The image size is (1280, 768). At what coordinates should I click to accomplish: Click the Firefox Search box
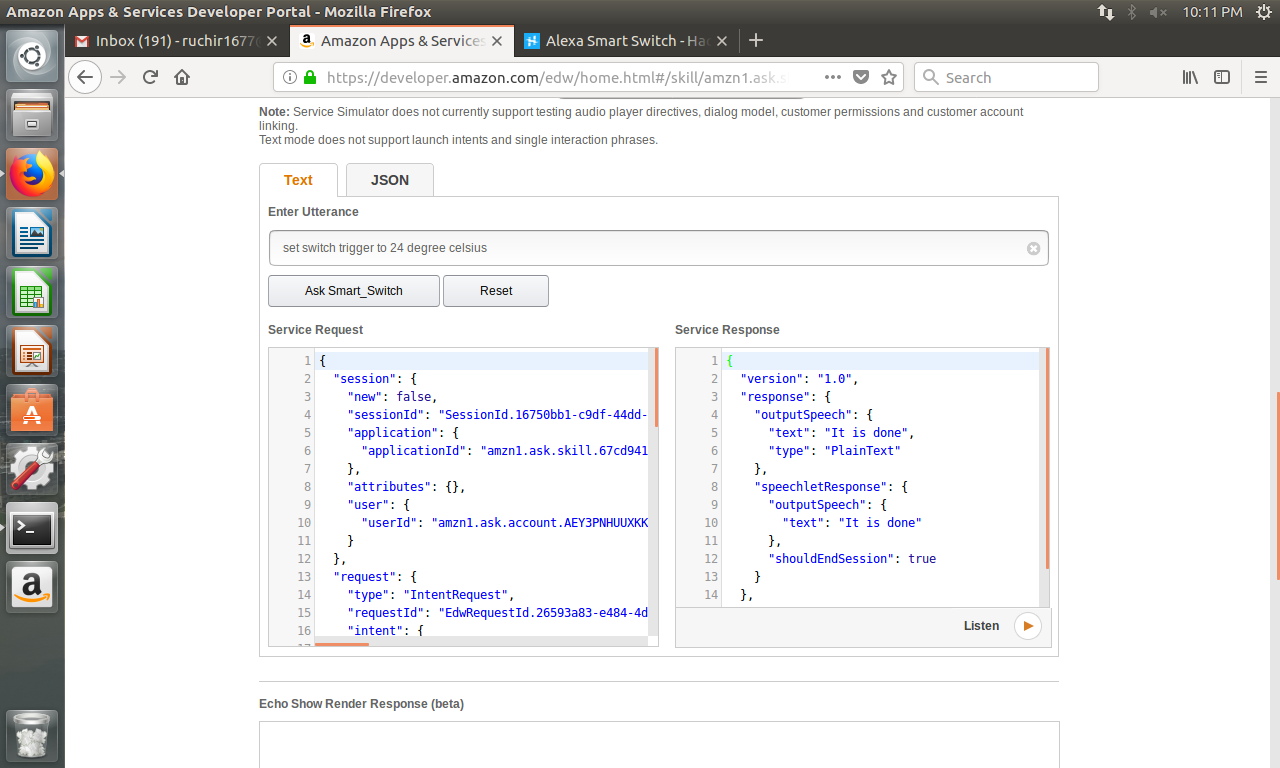pos(1007,77)
